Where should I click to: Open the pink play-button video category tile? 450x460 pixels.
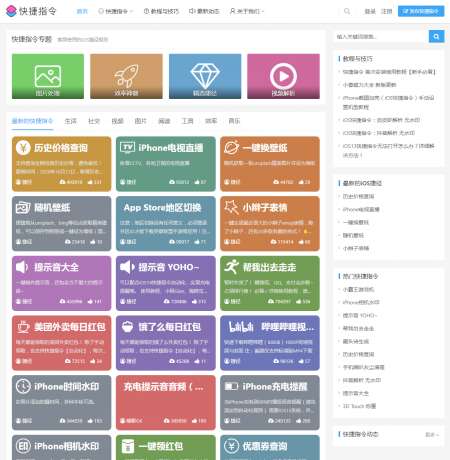[x=283, y=76]
